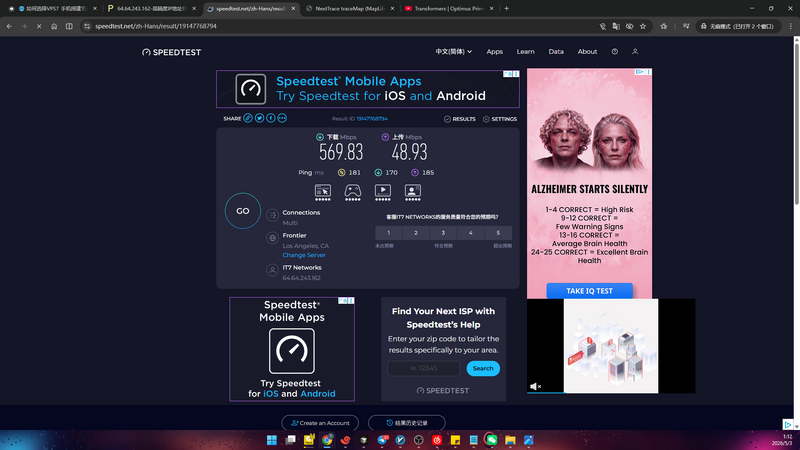Click the Speedtest Mobile Apps banner ad
This screenshot has width=800, height=450.
click(x=368, y=89)
